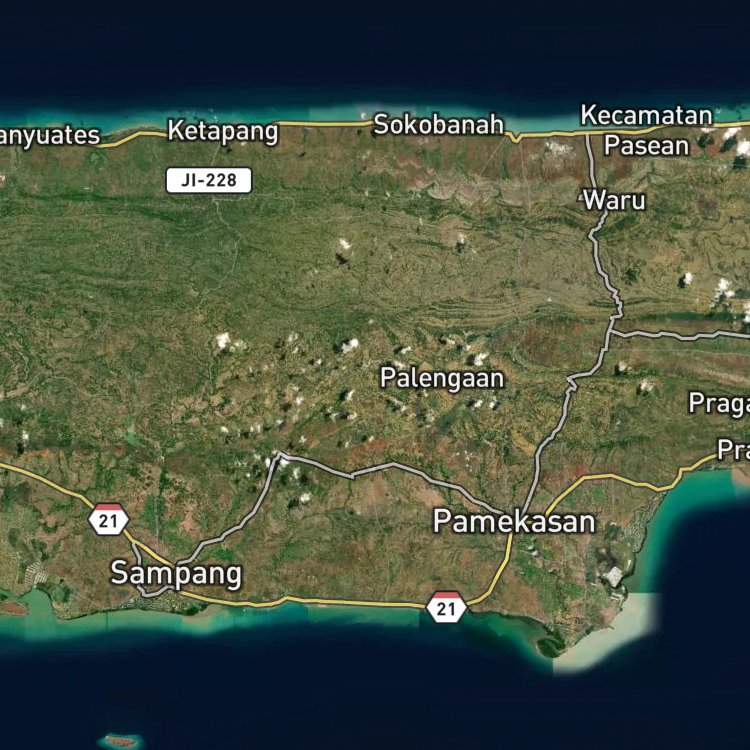Image resolution: width=750 pixels, height=750 pixels.
Task: Click the Waru town label
Action: pyautogui.click(x=614, y=200)
